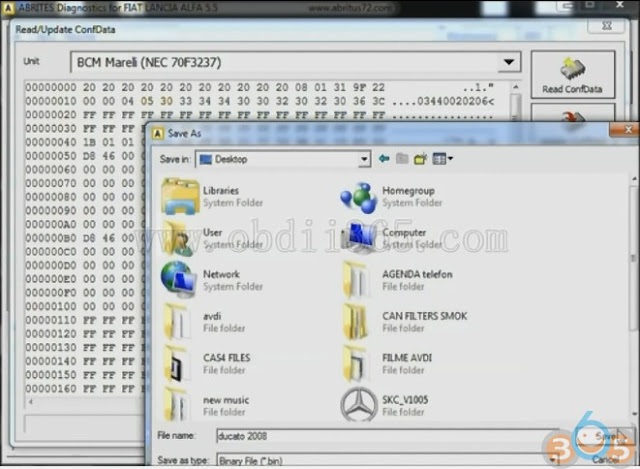Click the scroll left arrow under hex view
Viewport: 640px width, 469px height.
(31, 402)
